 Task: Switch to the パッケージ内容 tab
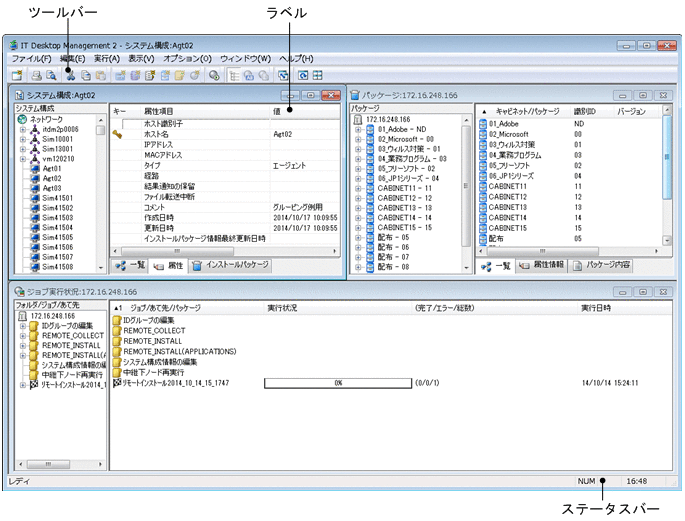click(x=601, y=265)
